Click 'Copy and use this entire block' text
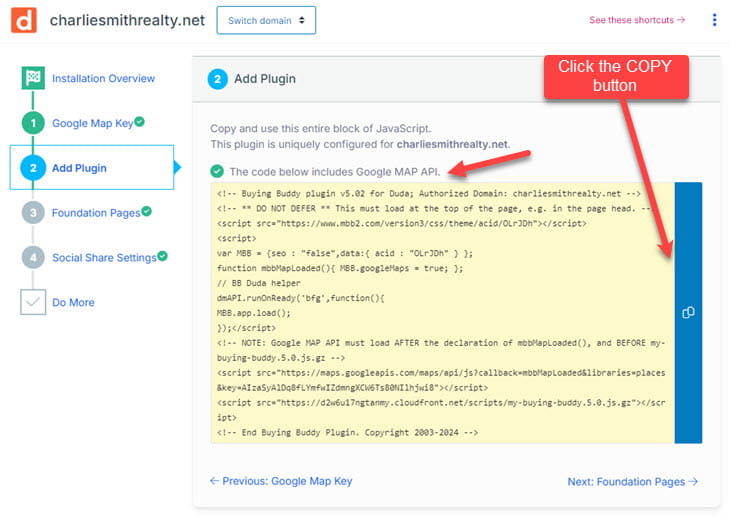Screen dimensions: 730x519 tap(321, 128)
